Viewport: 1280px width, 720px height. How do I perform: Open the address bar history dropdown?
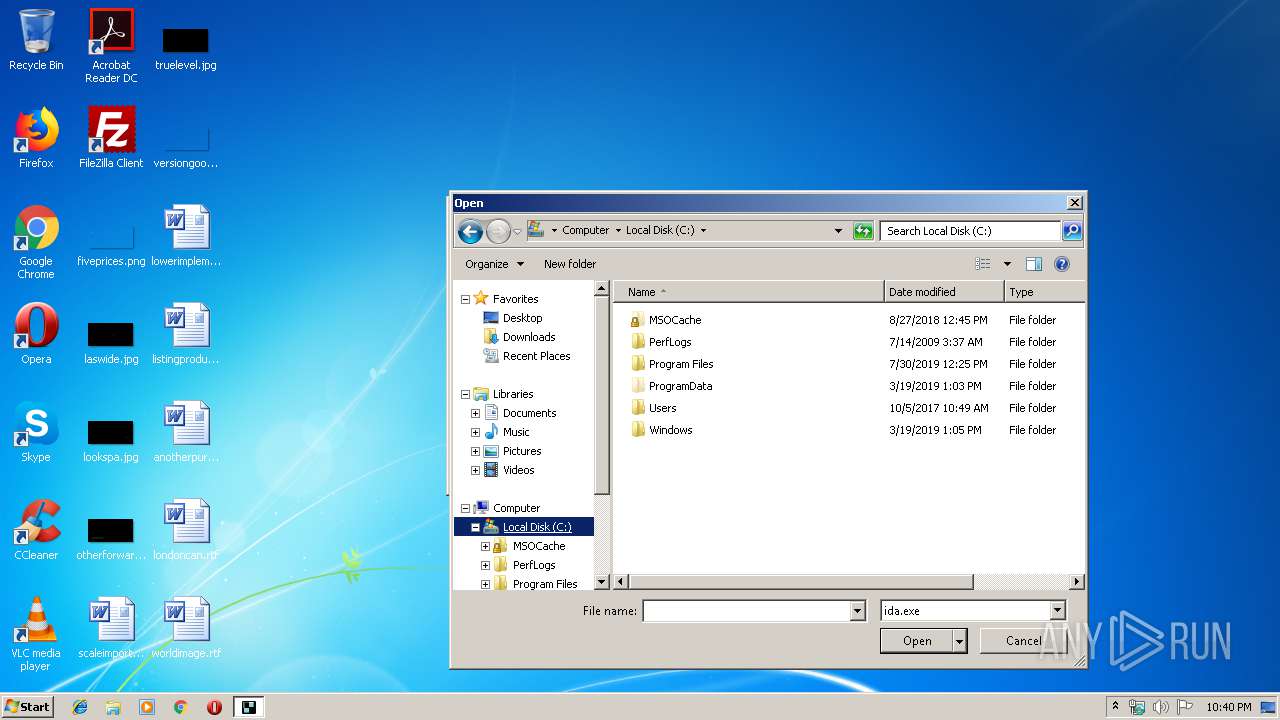pos(838,231)
